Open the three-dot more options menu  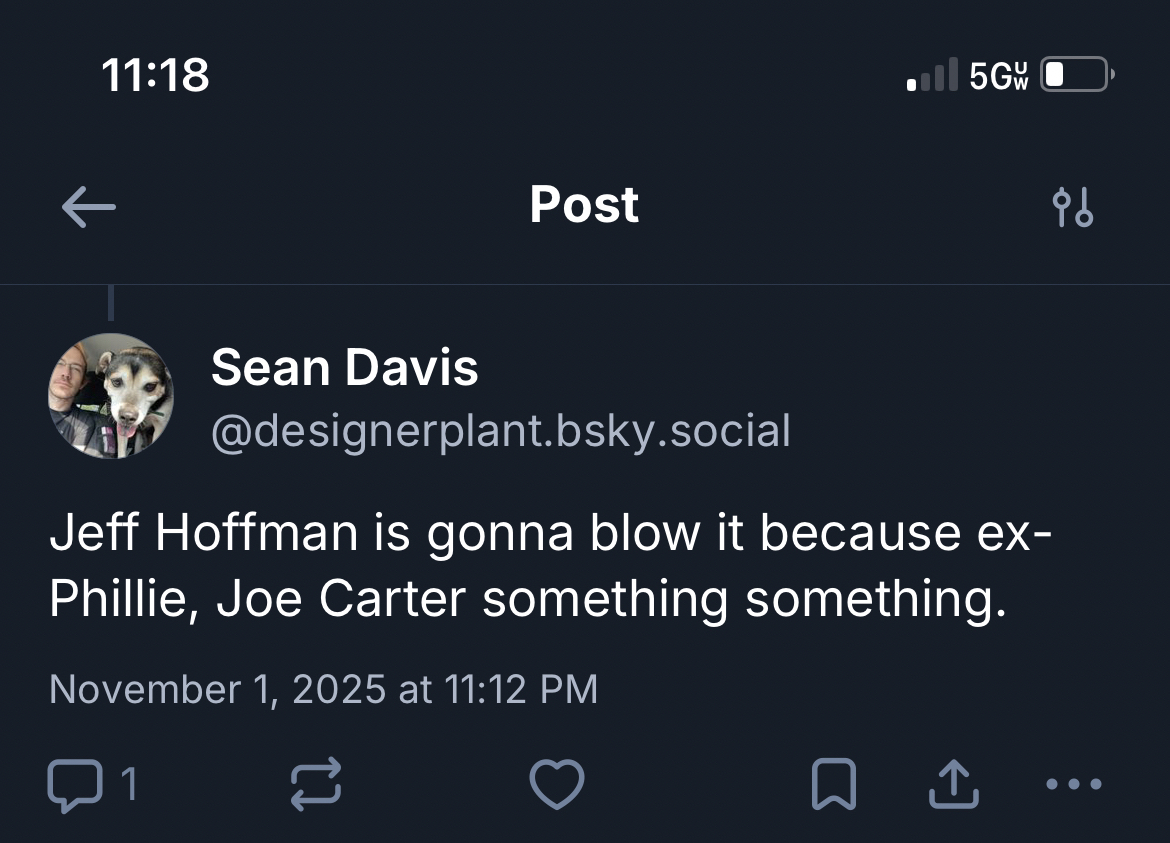(1074, 784)
